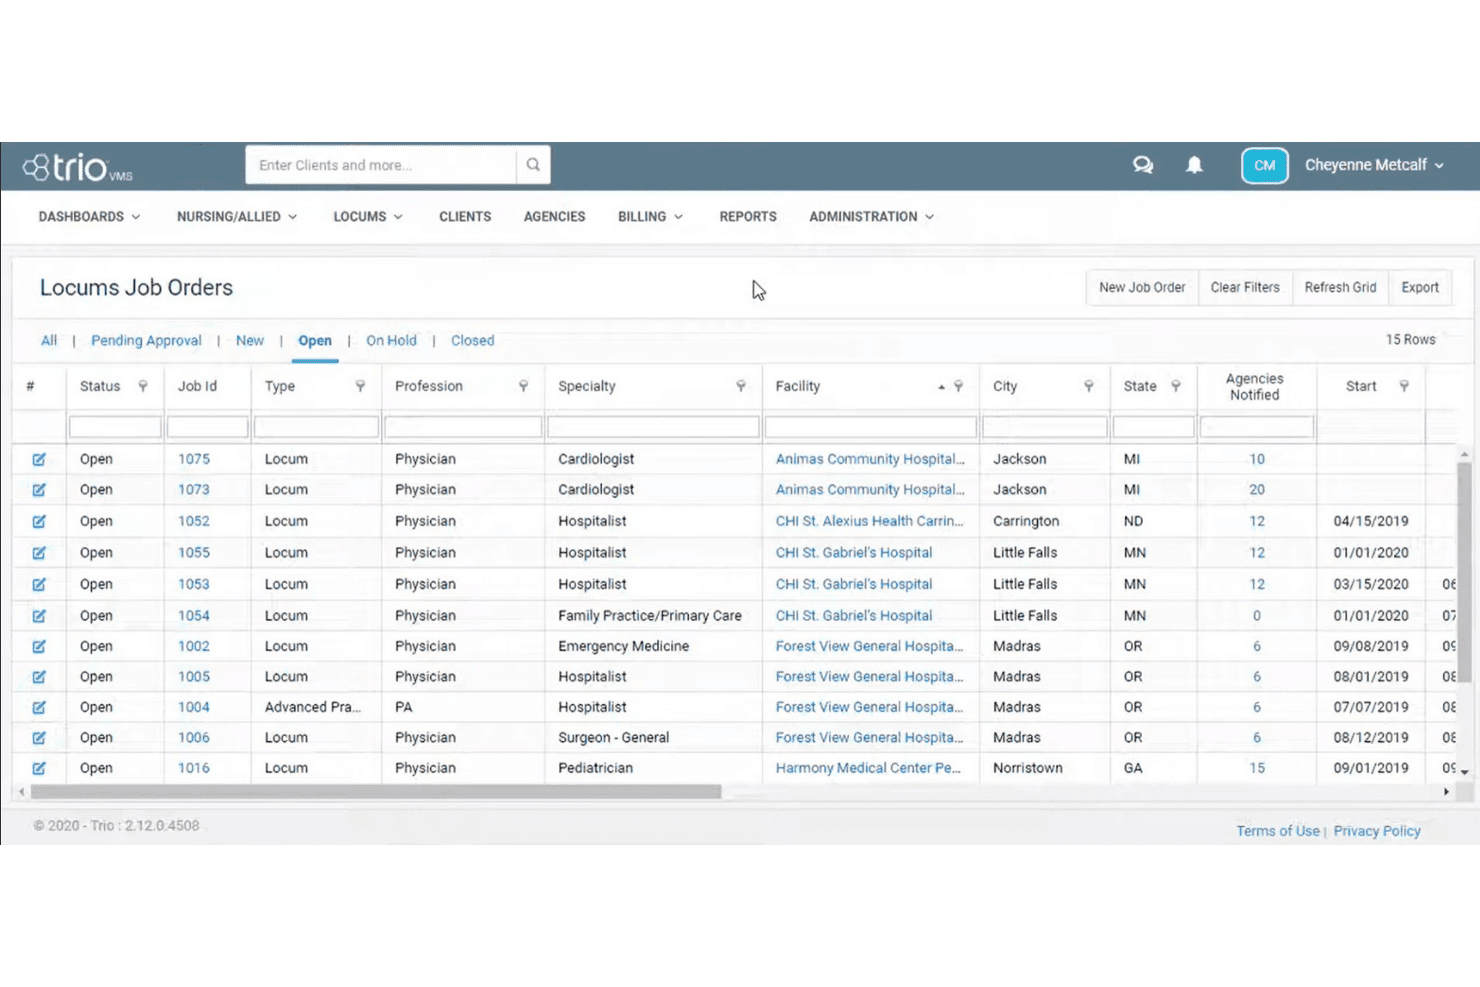
Task: Expand the Billing menu
Action: (650, 217)
